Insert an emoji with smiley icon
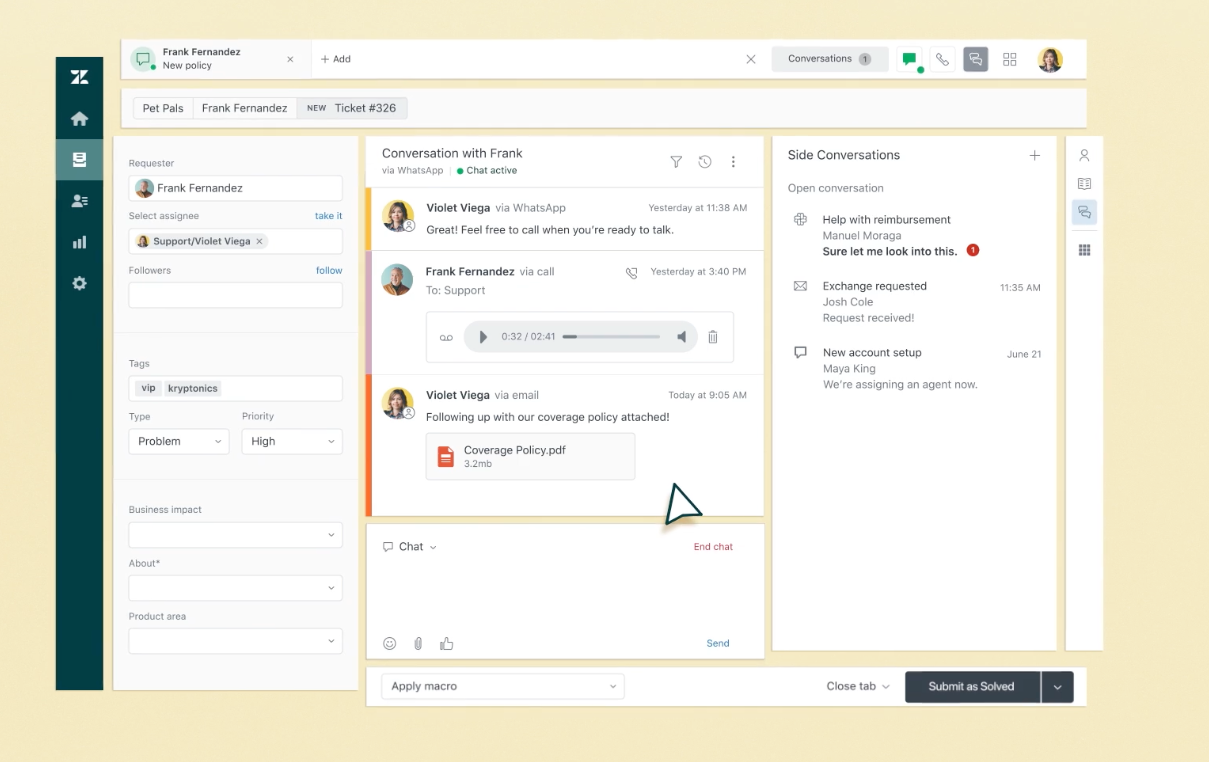Image resolution: width=1209 pixels, height=762 pixels. pos(390,644)
